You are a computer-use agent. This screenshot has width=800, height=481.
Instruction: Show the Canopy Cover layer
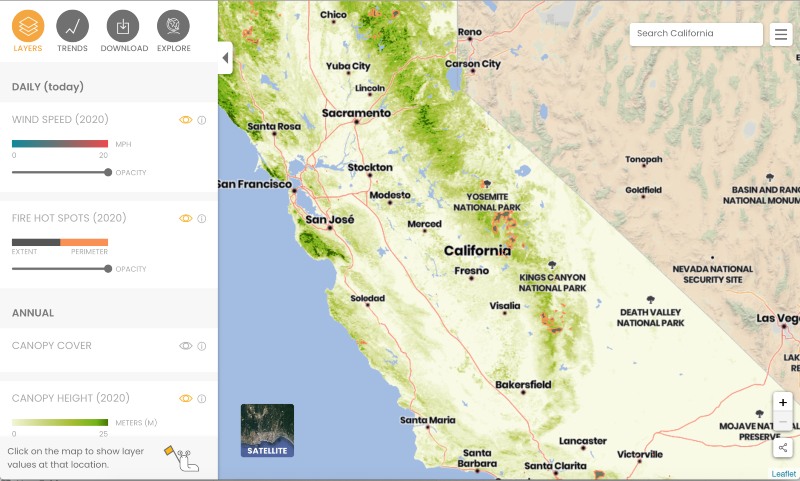(x=185, y=346)
